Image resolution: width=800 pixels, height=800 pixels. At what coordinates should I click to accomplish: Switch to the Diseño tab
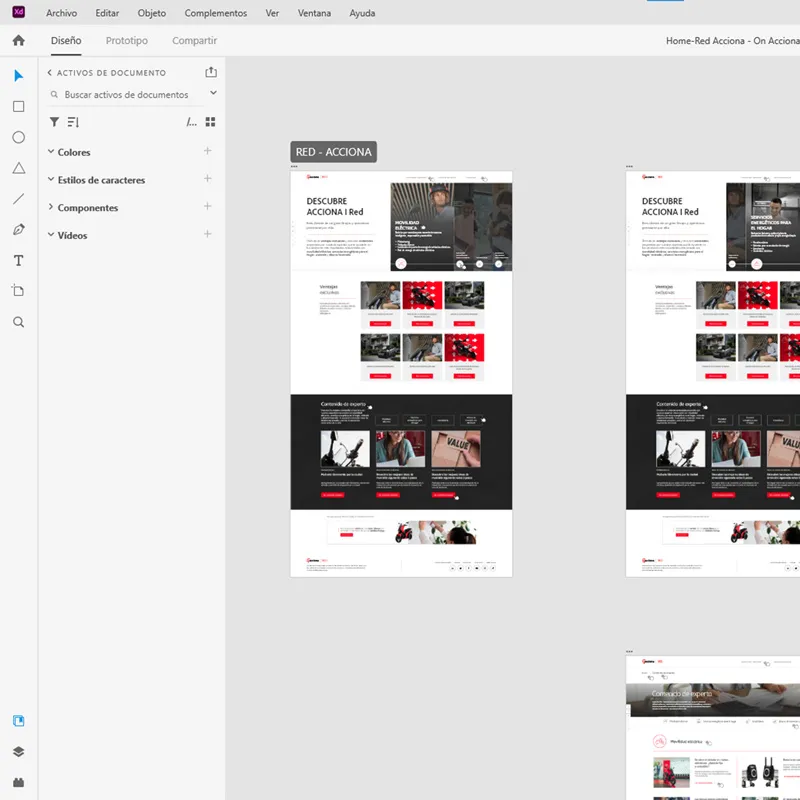66,40
